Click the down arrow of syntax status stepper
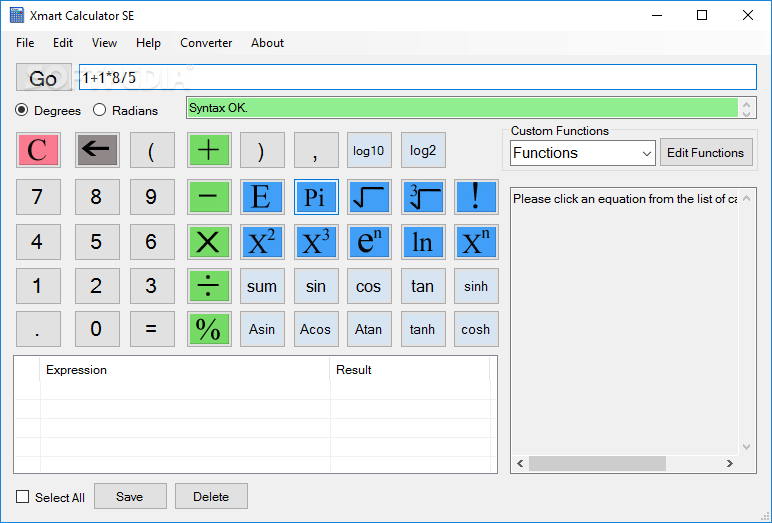772x523 pixels. pos(746,113)
